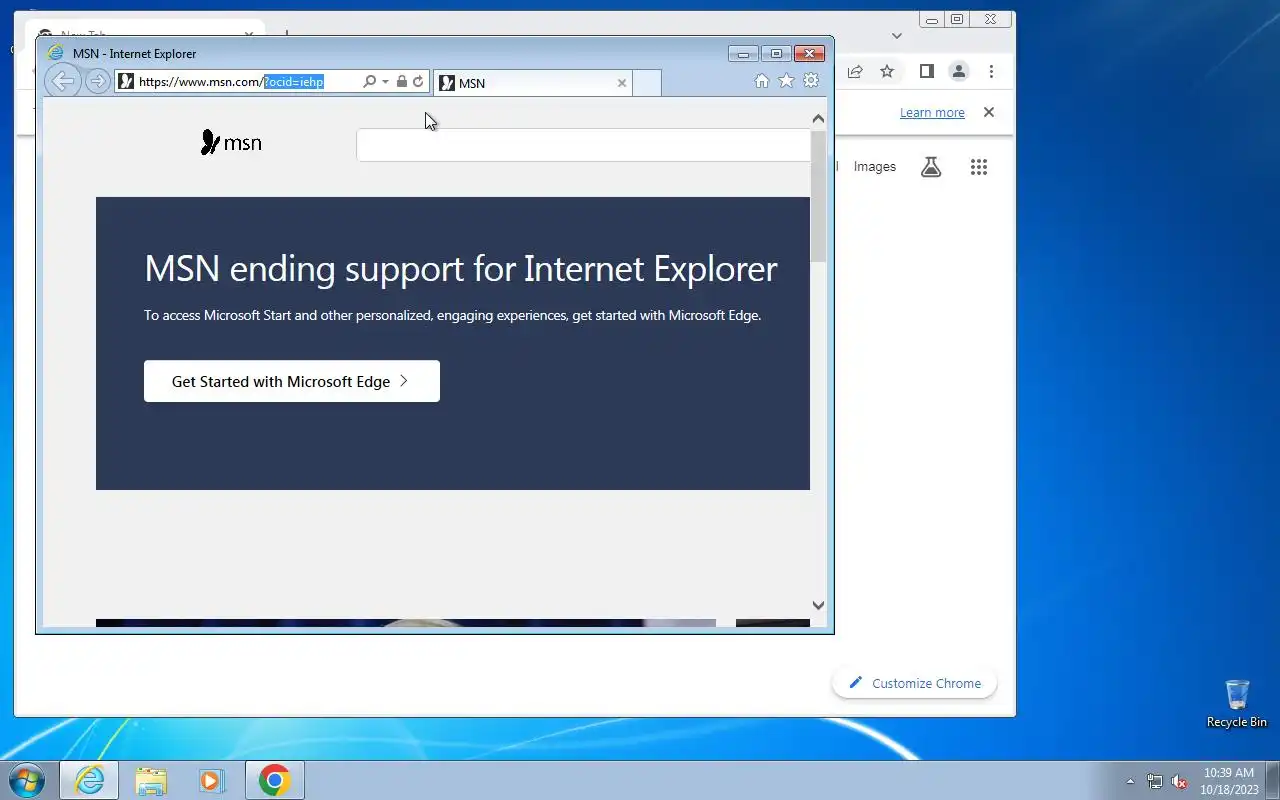The image size is (1280, 800).
Task: Click muted volume tray icon
Action: (x=1180, y=781)
